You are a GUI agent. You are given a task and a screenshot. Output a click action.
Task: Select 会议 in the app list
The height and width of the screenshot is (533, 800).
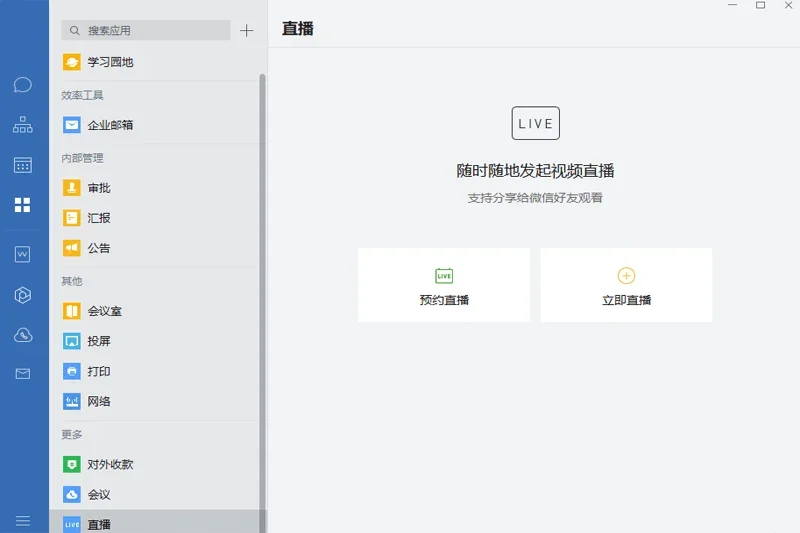(x=158, y=494)
